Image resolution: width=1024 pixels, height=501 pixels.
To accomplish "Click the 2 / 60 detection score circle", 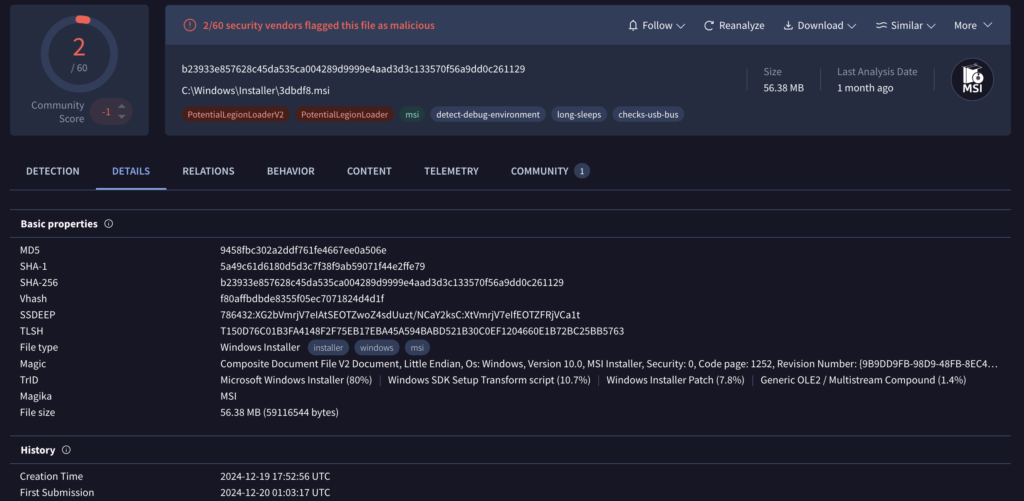I will 79,54.
